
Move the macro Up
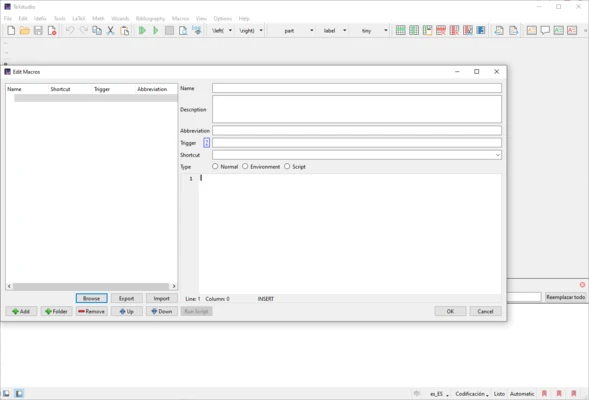(126, 311)
